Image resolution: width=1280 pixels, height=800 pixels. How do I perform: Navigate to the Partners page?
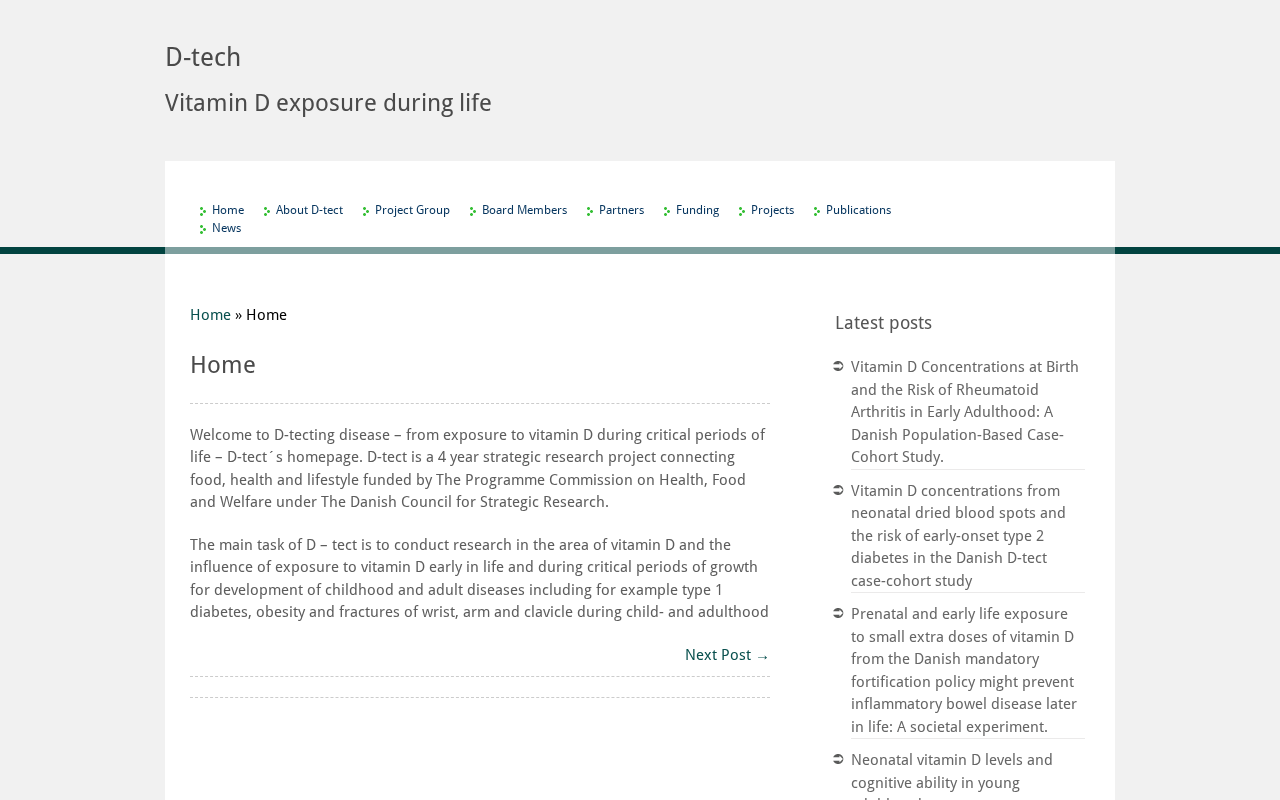[x=621, y=211]
